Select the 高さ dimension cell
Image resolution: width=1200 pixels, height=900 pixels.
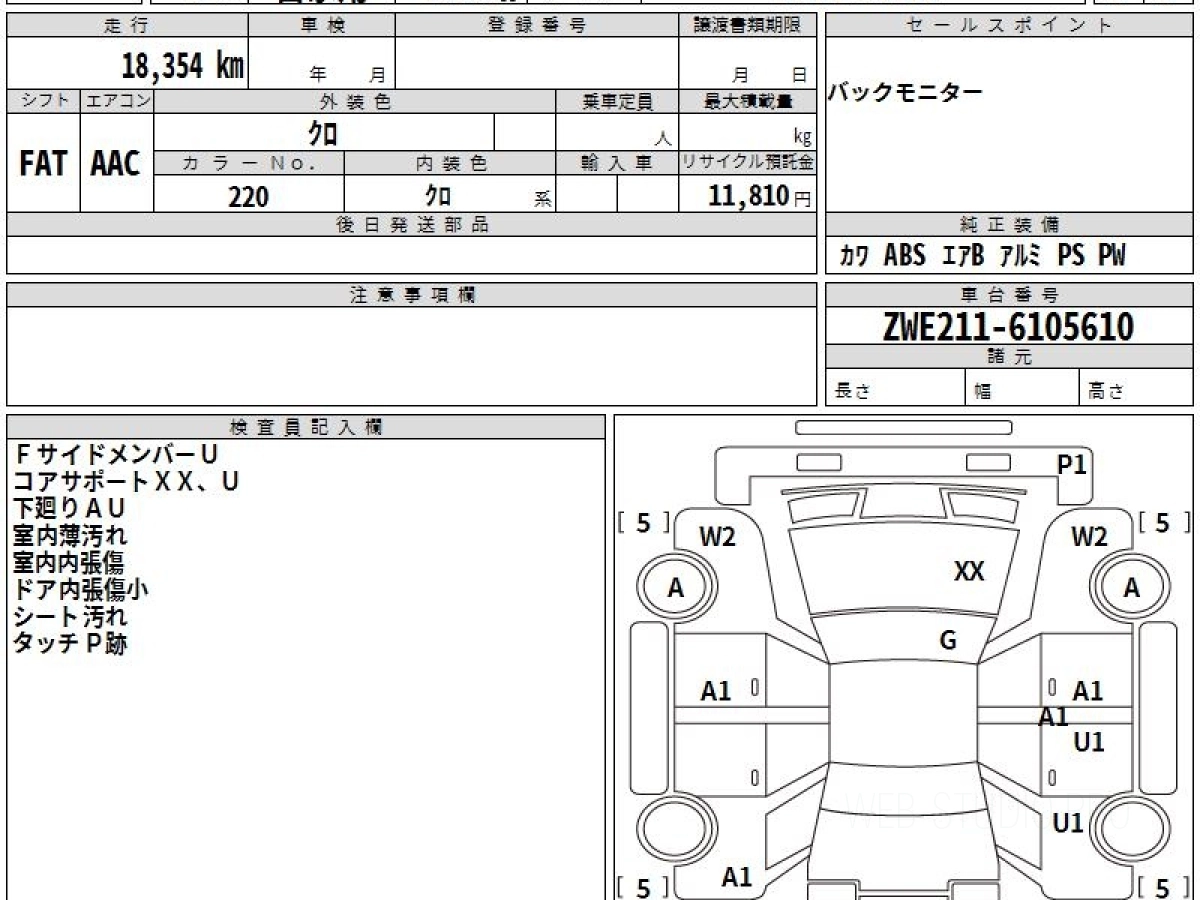[x=1136, y=388]
